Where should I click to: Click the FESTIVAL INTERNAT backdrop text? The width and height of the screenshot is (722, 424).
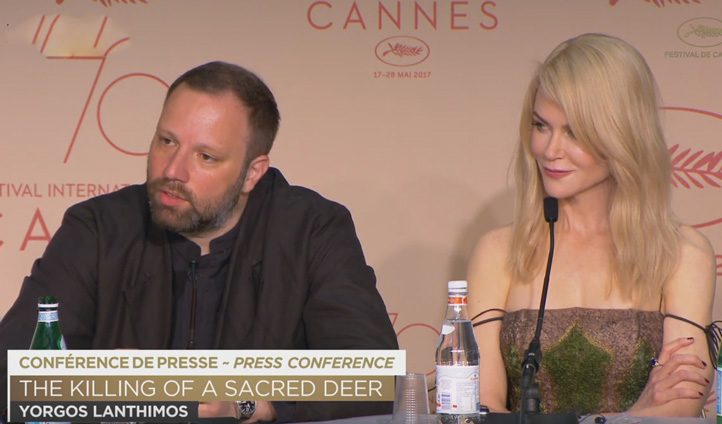point(63,190)
